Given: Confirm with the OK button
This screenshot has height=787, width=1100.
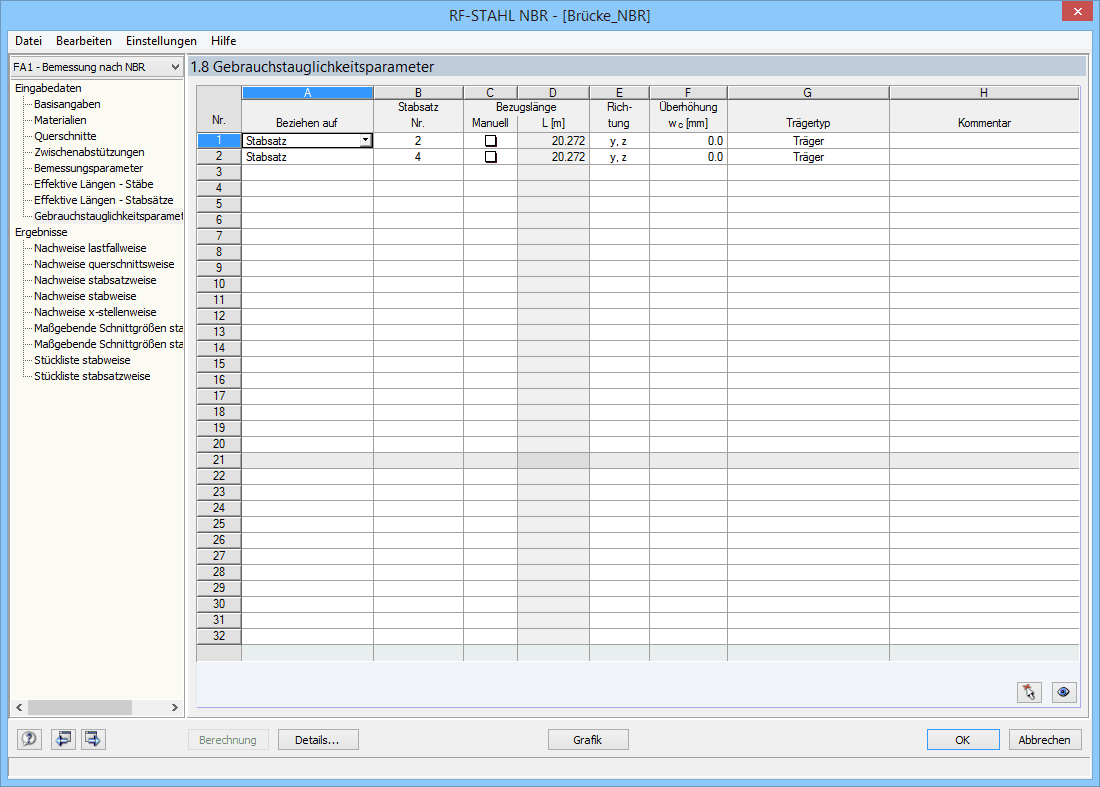Looking at the screenshot, I should pyautogui.click(x=962, y=740).
